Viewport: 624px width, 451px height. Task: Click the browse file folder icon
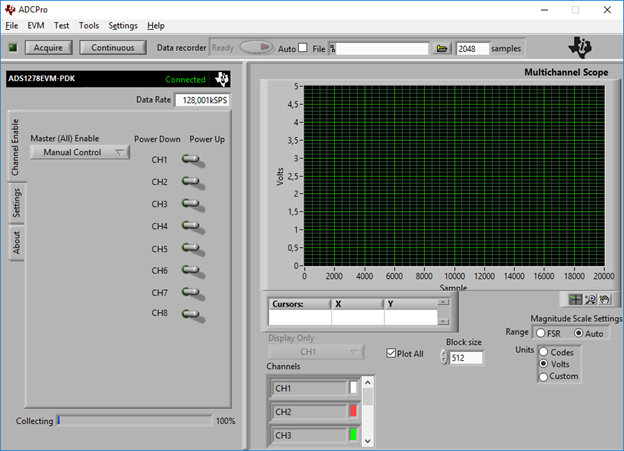[x=442, y=48]
